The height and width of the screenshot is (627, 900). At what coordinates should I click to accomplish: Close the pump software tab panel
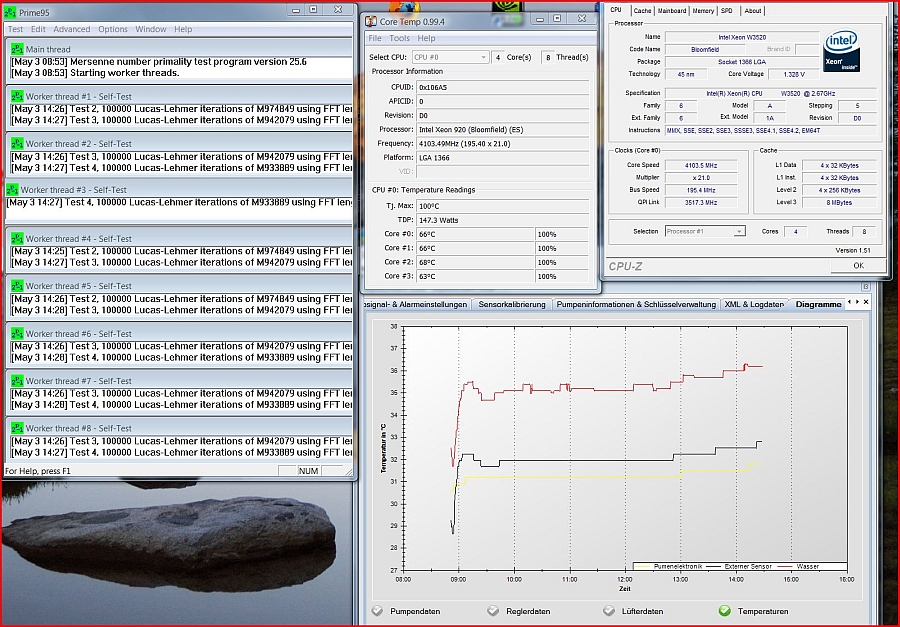coord(866,302)
